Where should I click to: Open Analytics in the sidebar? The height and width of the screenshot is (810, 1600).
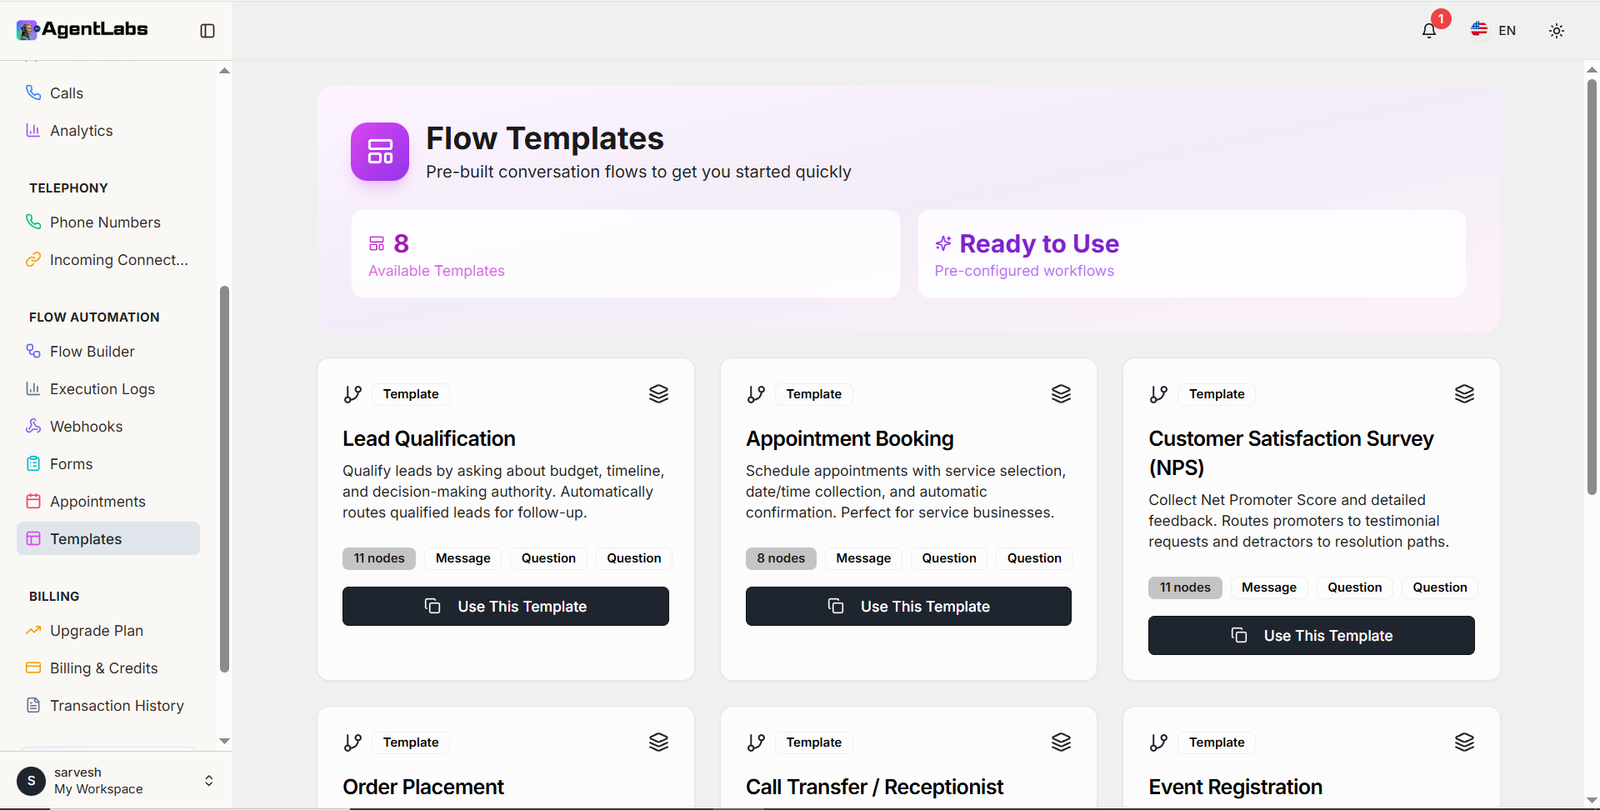108,130
